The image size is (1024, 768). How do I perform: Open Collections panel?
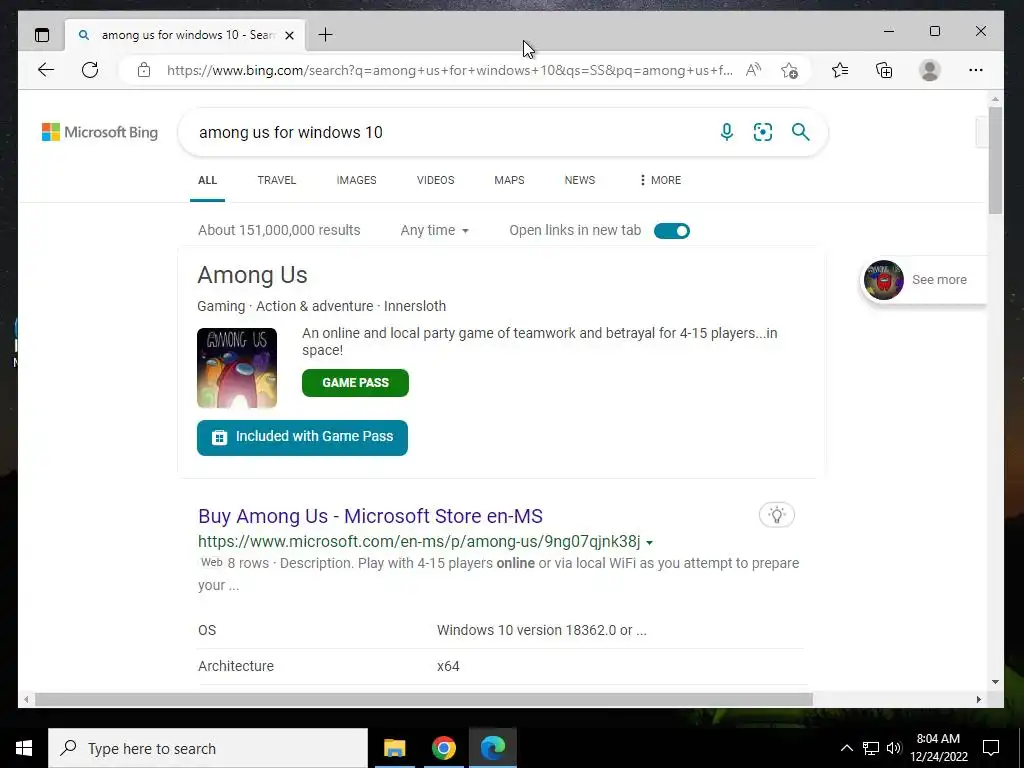click(884, 70)
